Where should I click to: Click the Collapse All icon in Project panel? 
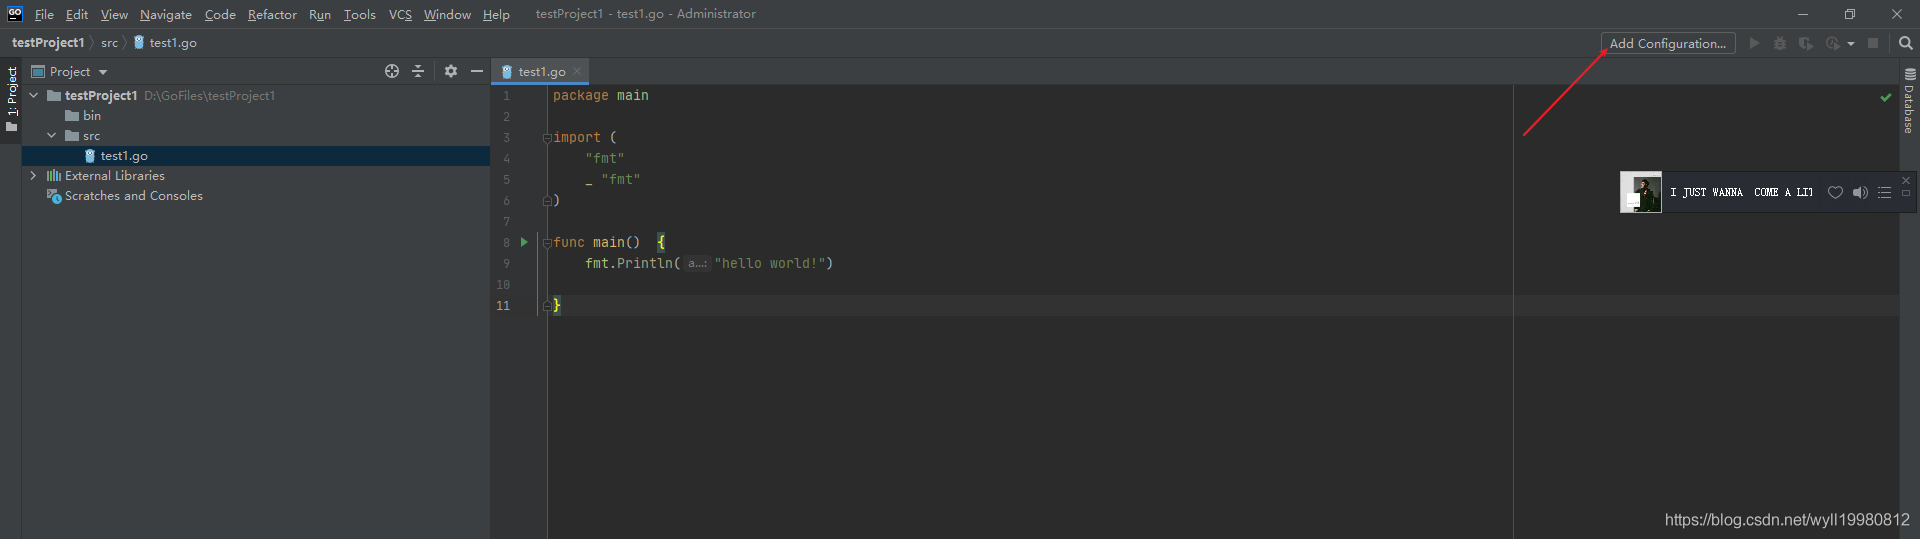click(x=418, y=71)
